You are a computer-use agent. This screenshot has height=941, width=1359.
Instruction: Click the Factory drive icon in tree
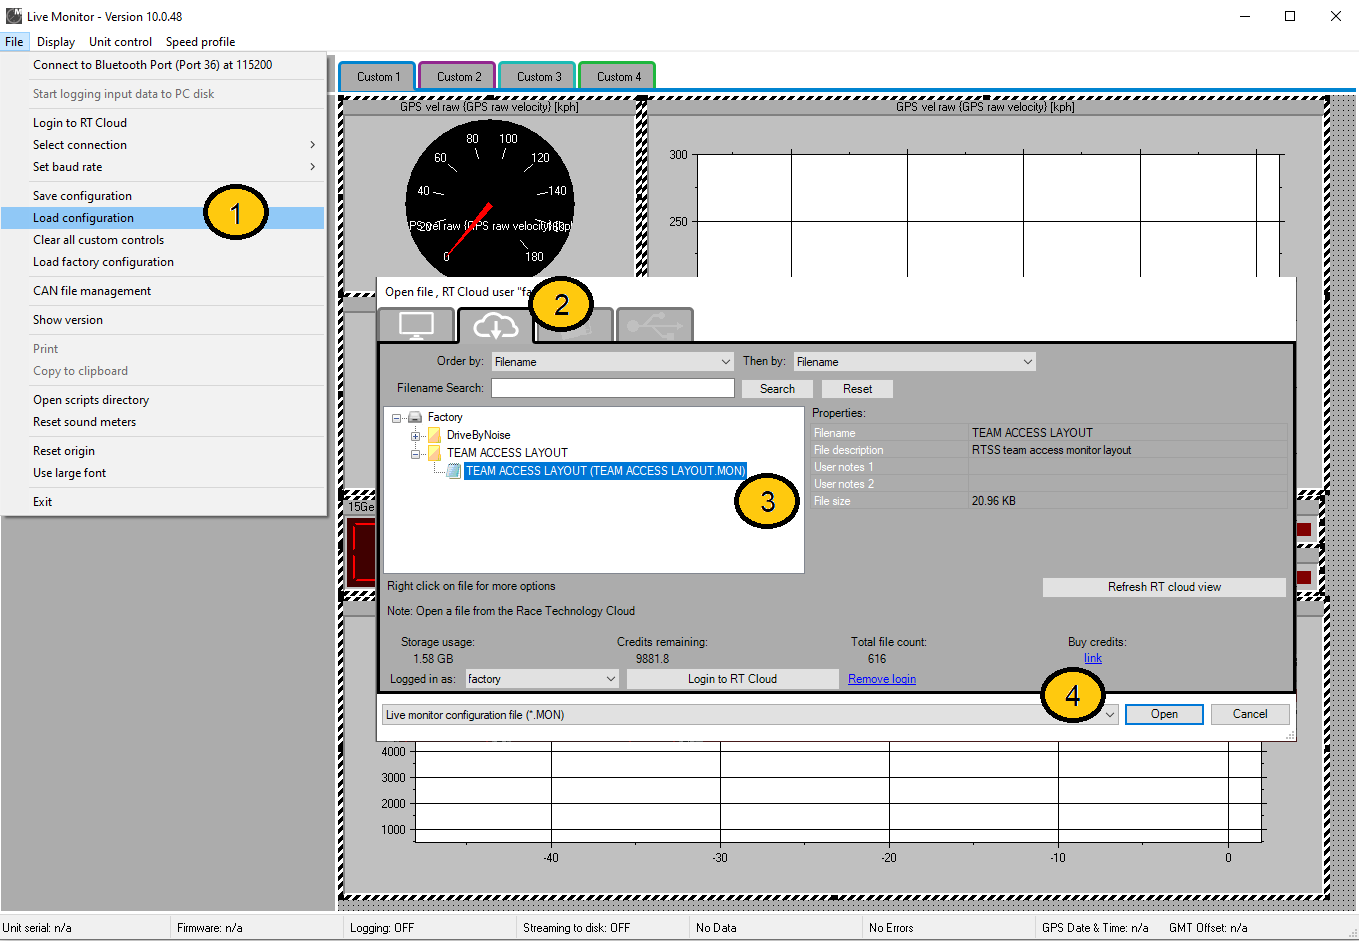(415, 418)
